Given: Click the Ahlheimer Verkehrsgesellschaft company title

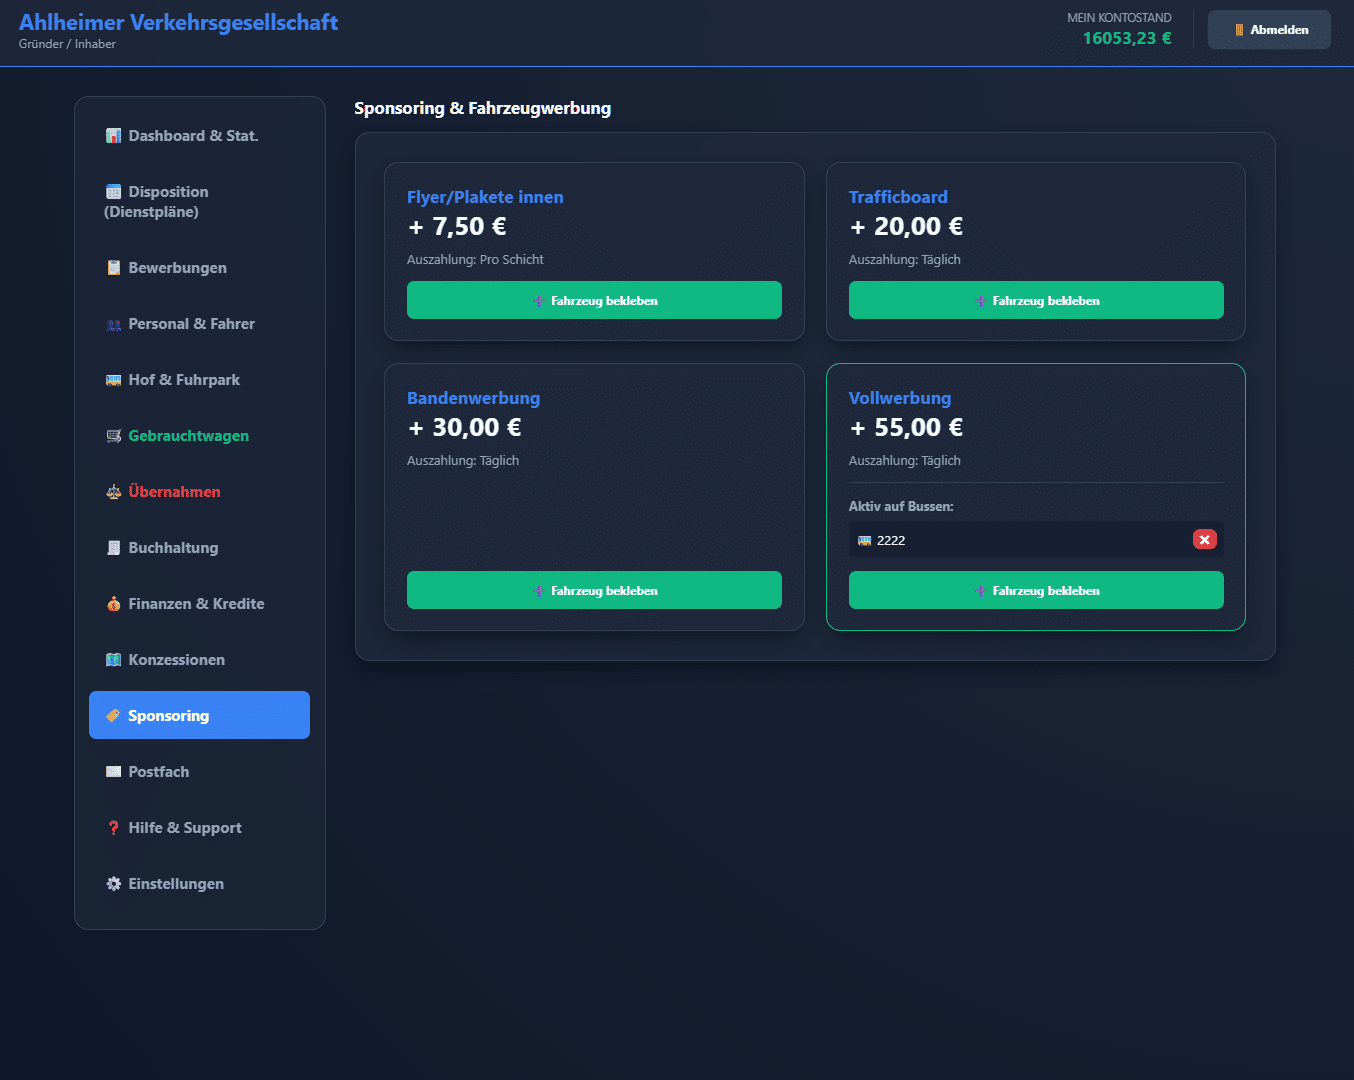Looking at the screenshot, I should [178, 22].
